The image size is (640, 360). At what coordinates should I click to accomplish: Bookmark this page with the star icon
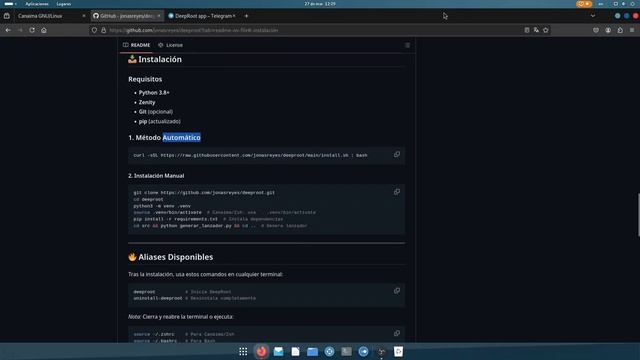[546, 30]
